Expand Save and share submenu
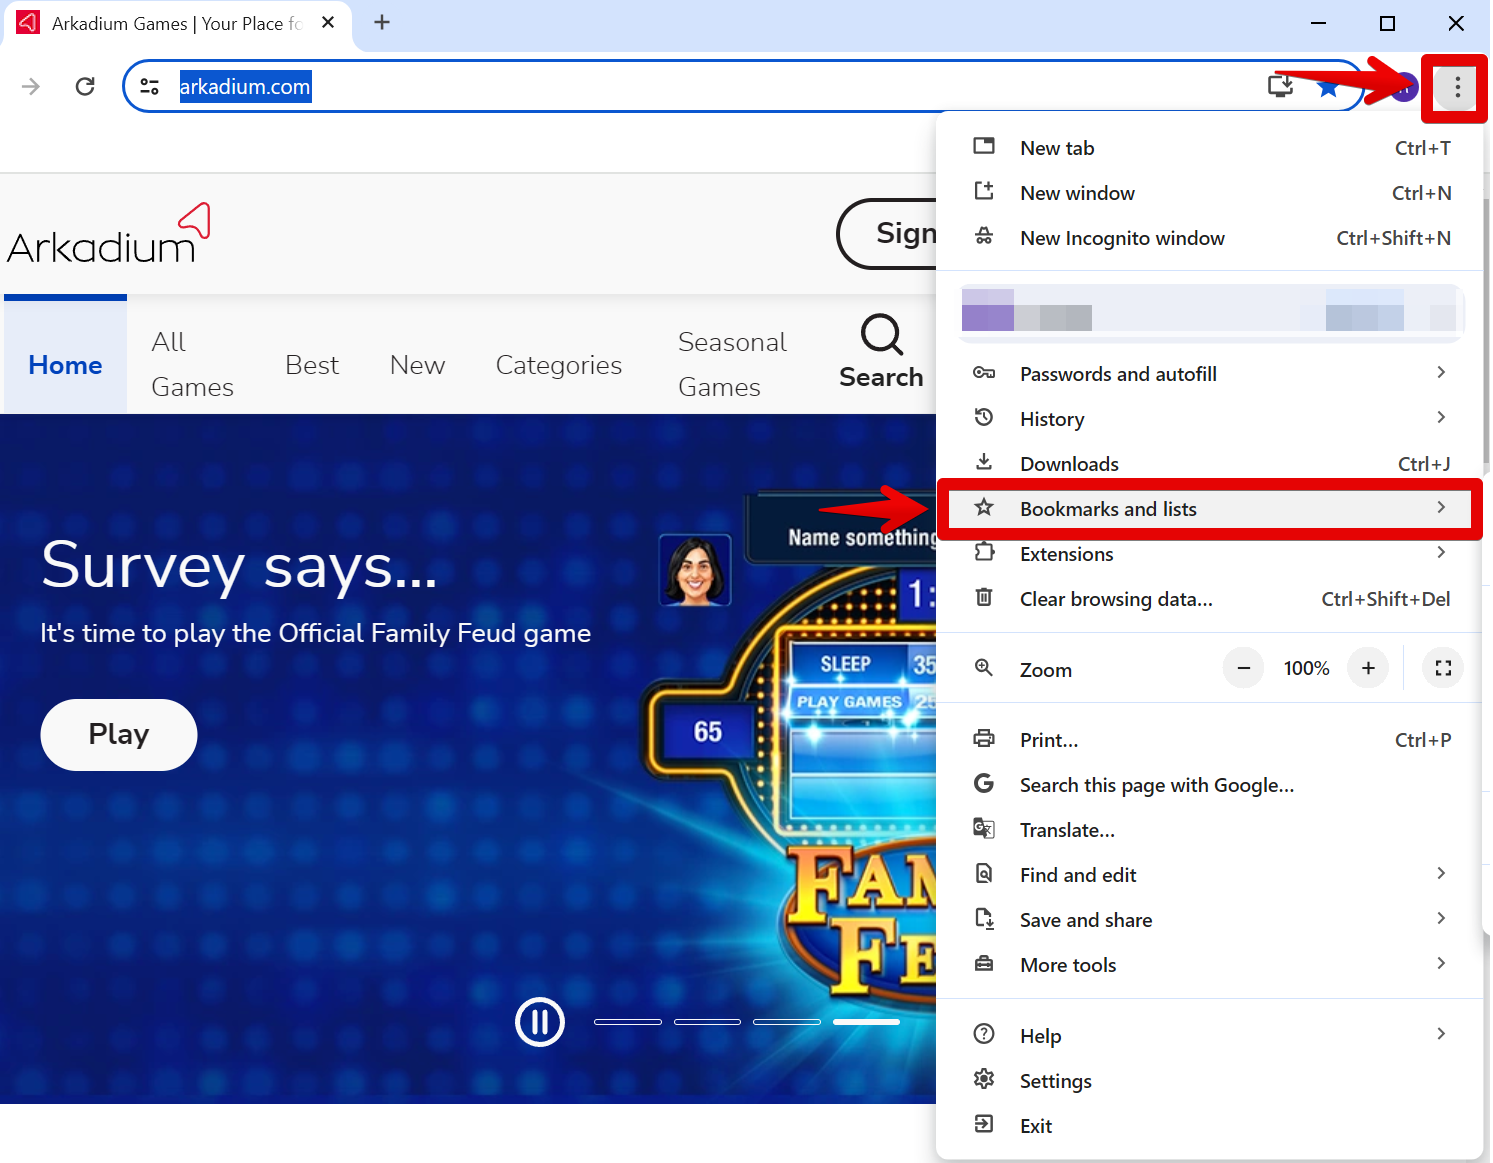Screen dimensions: 1493x1163 1210,920
